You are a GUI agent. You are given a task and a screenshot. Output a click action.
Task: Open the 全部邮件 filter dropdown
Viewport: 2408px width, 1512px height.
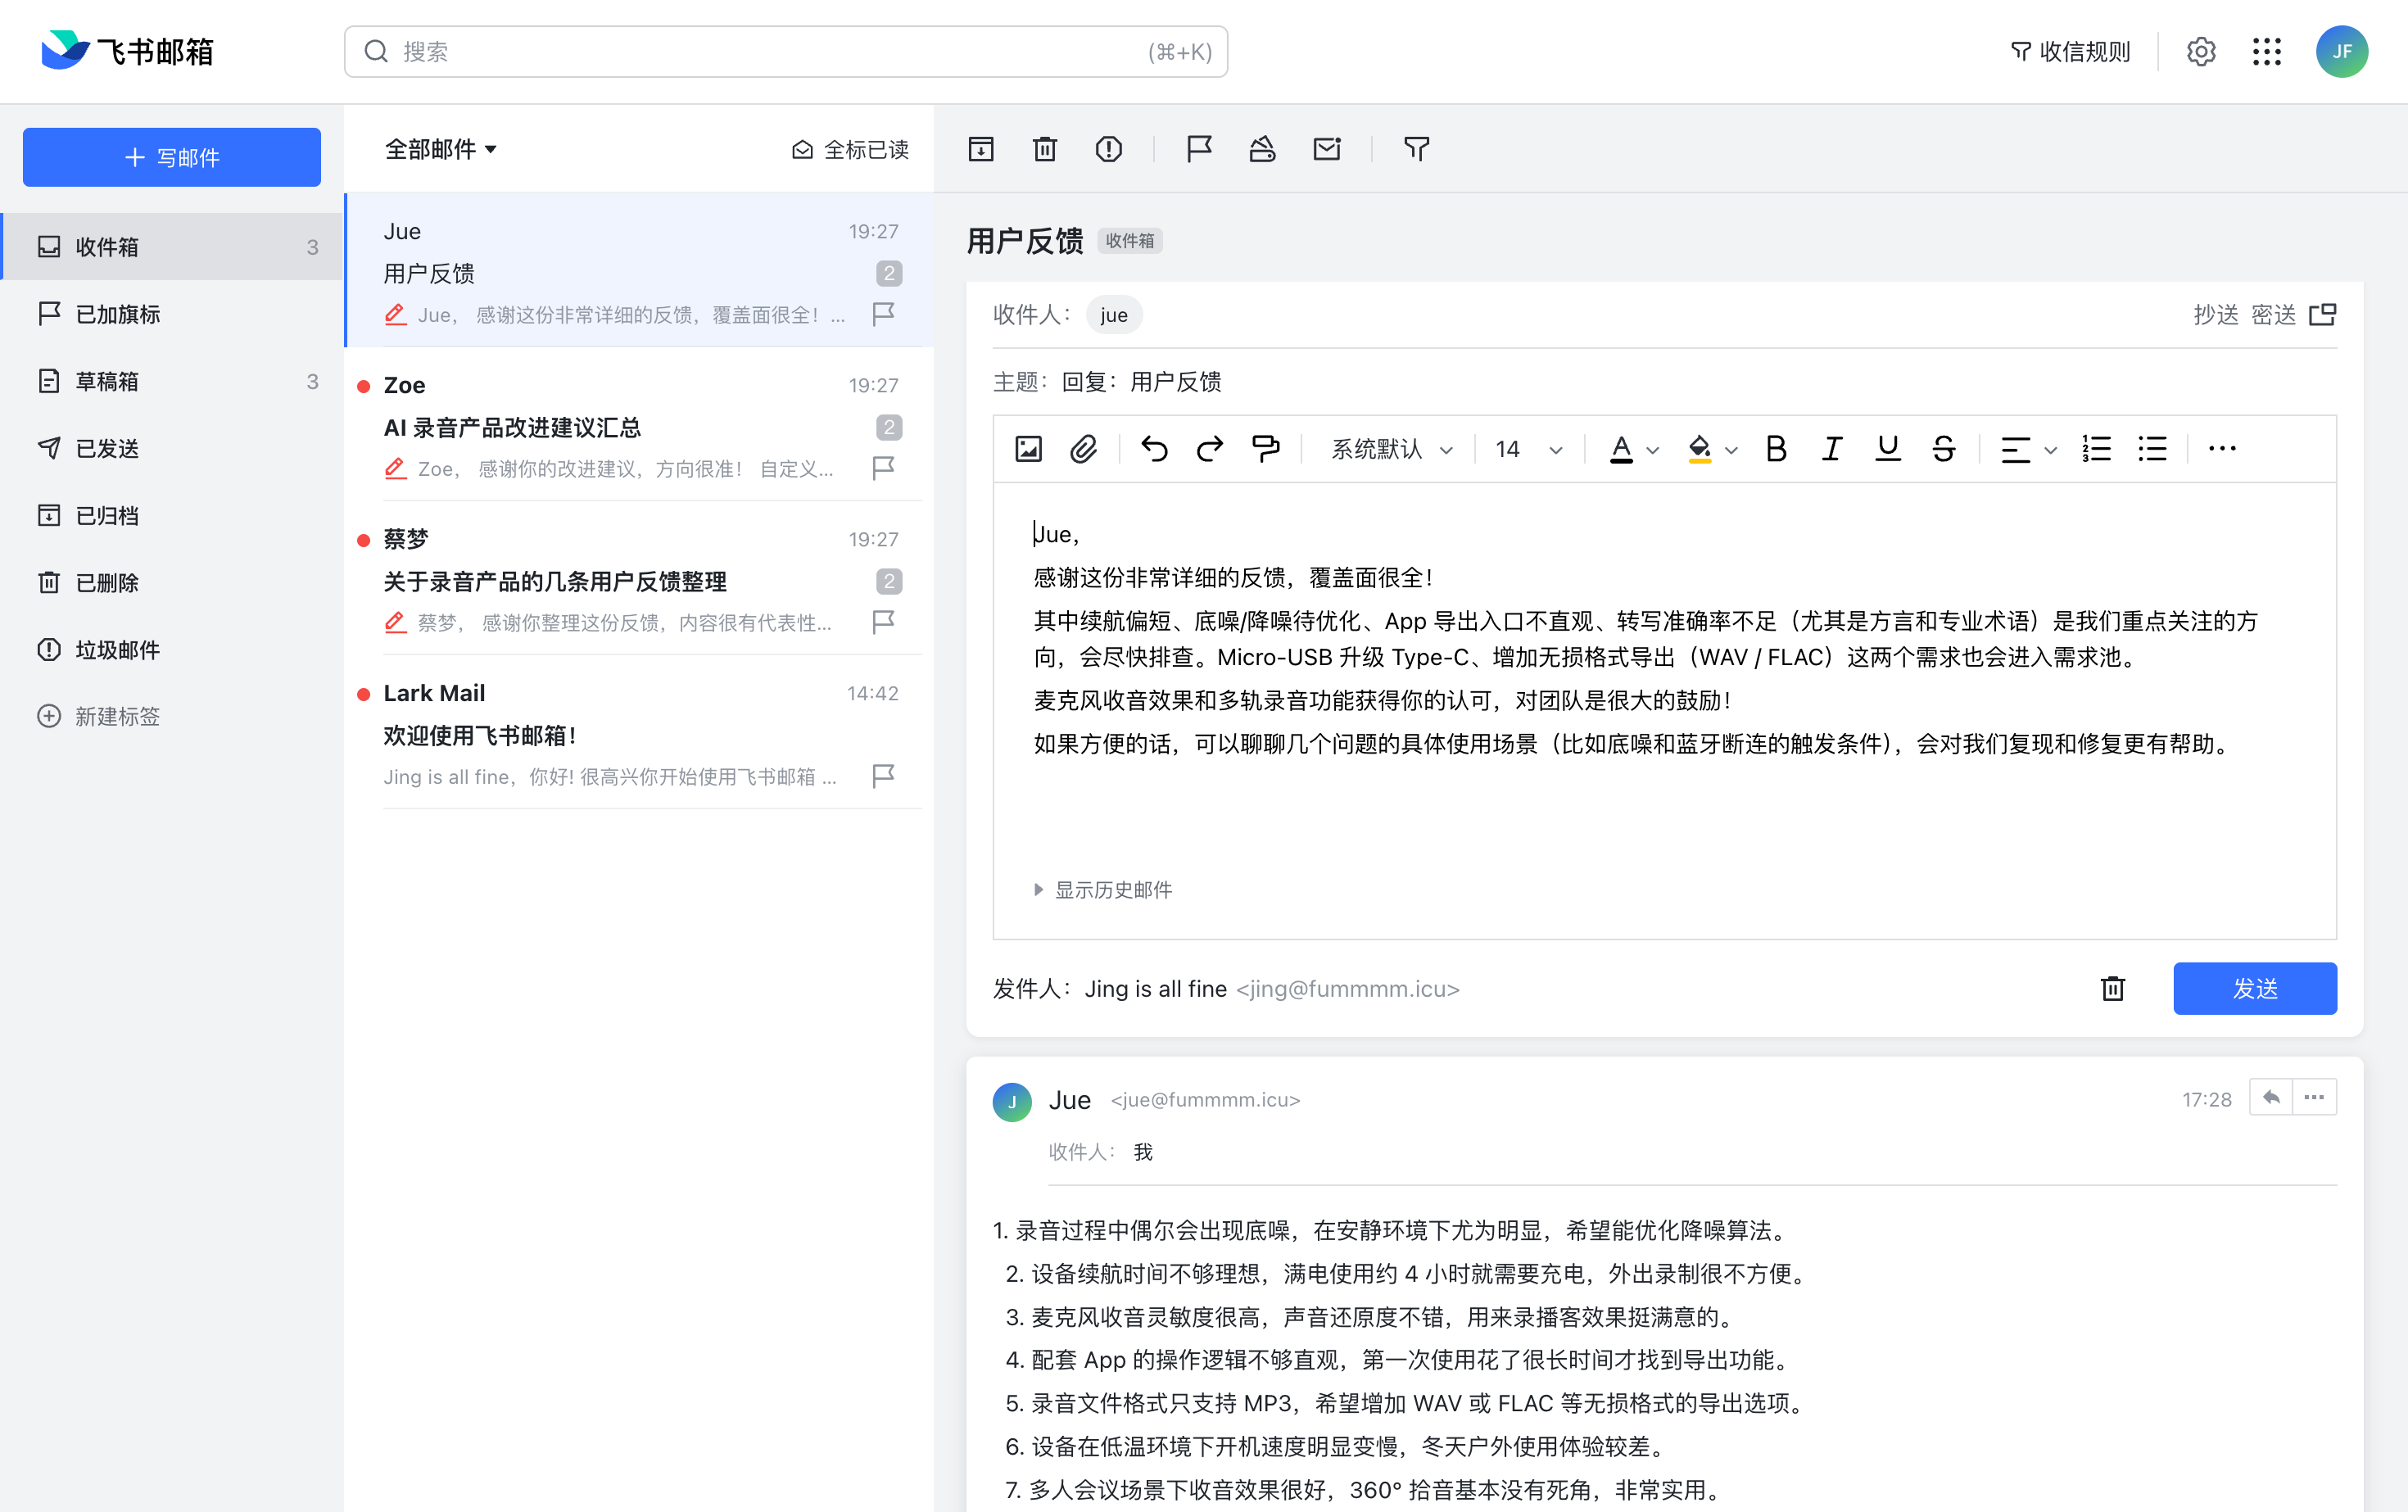(441, 149)
